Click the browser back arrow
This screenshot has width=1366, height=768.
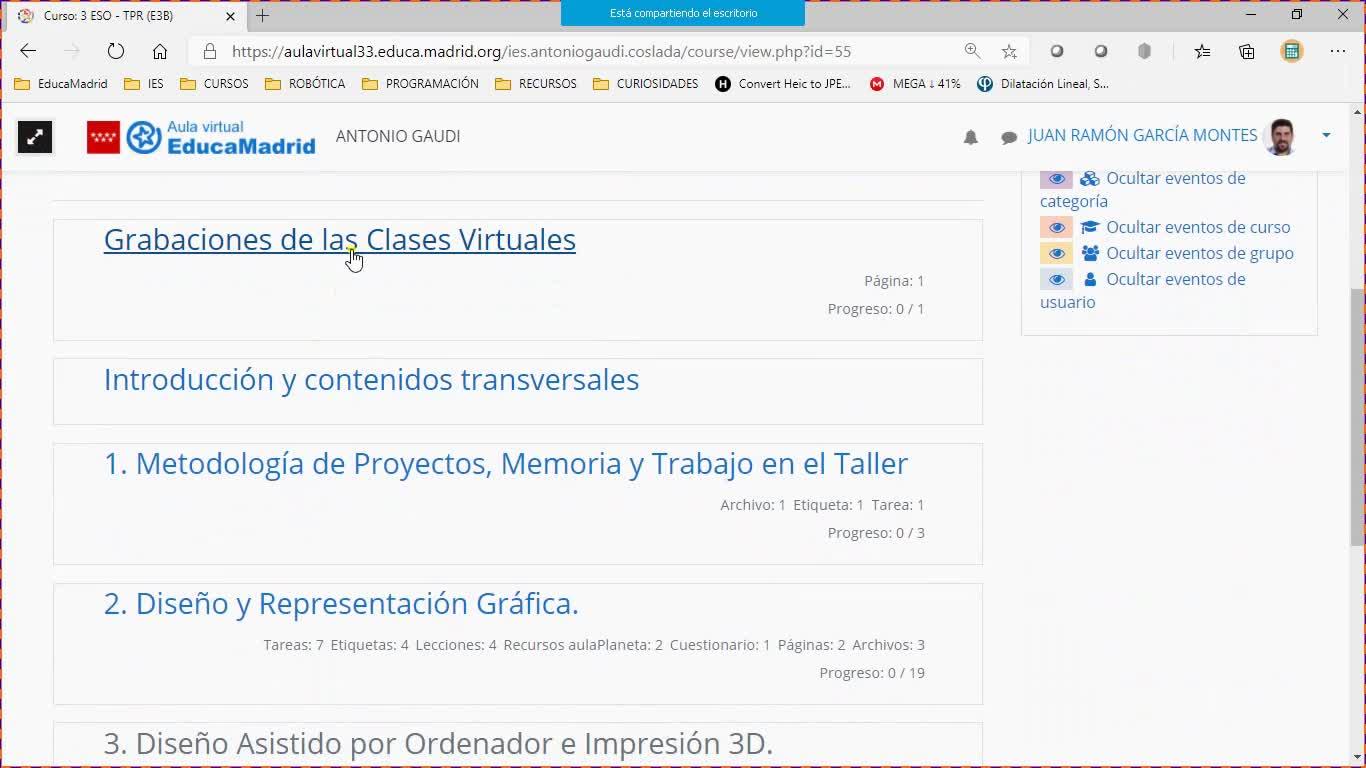pos(28,51)
